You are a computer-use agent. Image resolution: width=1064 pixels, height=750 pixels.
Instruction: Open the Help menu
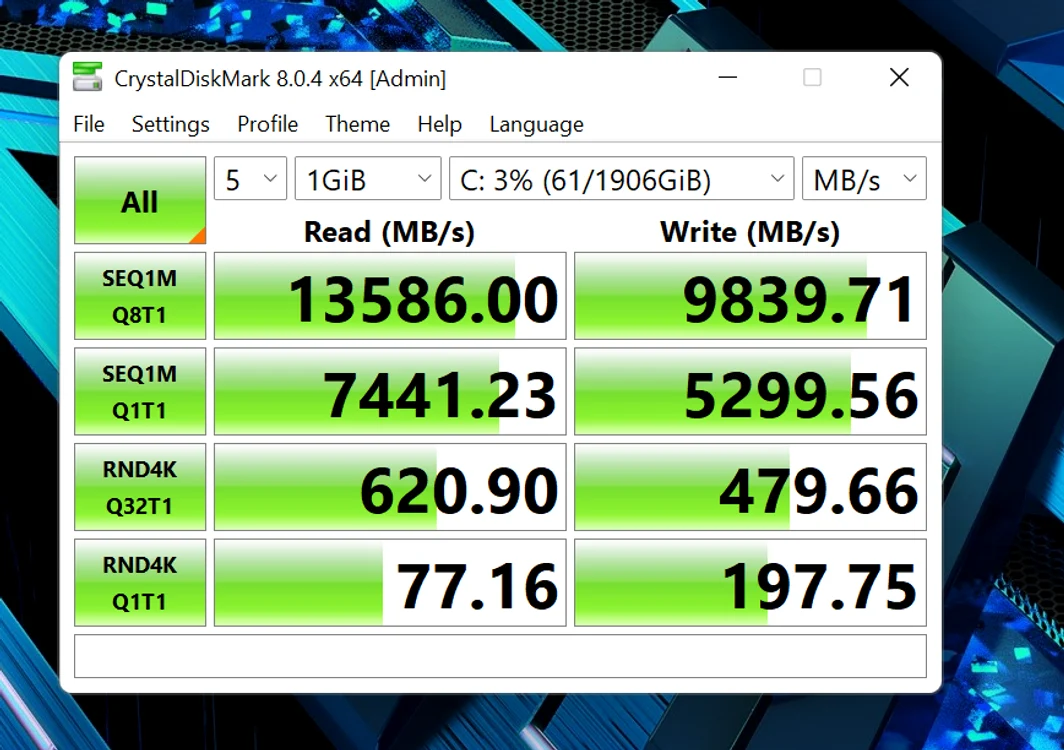440,124
